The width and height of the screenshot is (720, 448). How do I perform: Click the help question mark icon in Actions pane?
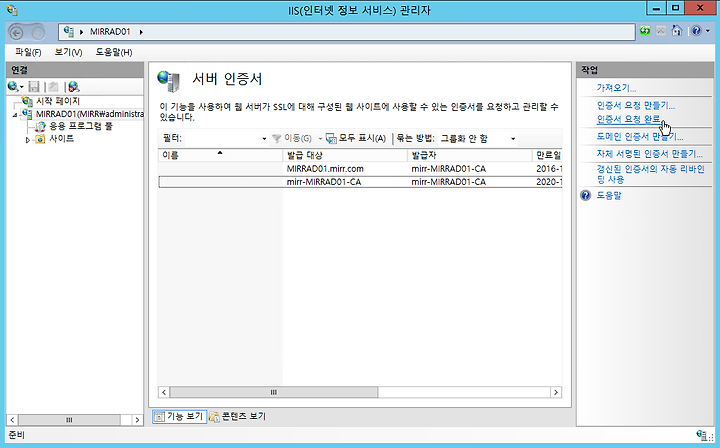[585, 196]
